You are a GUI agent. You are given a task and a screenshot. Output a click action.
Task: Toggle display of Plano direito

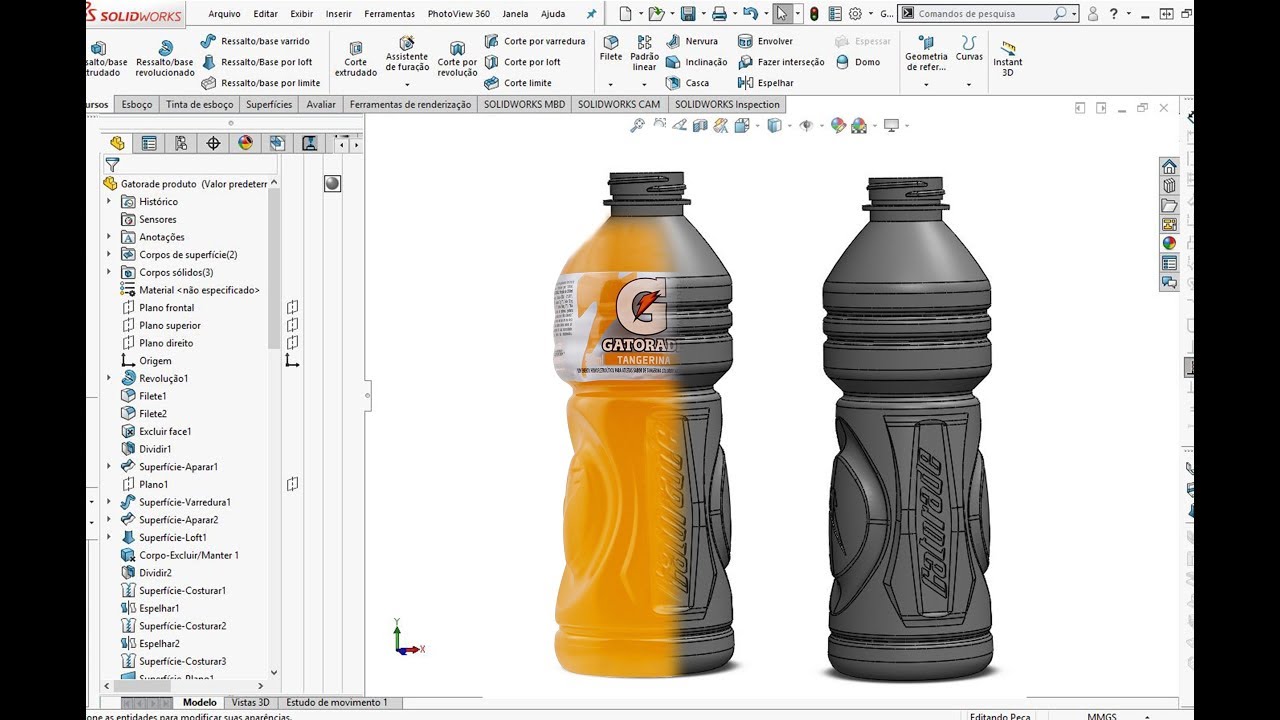pos(293,343)
